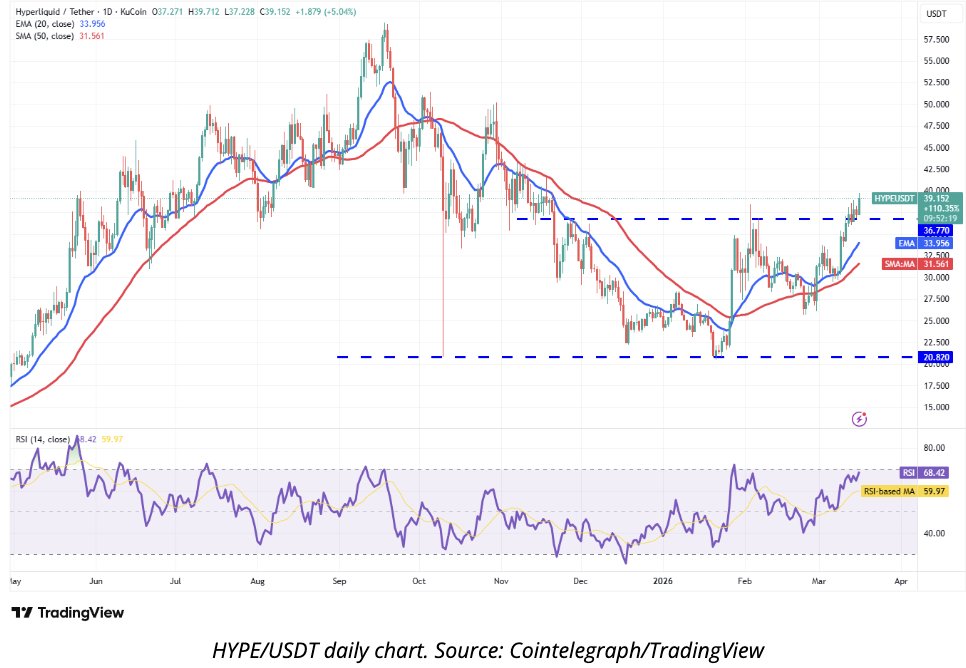Click the upper dashed line at 36.770
The height and width of the screenshot is (668, 966).
[x=716, y=219]
